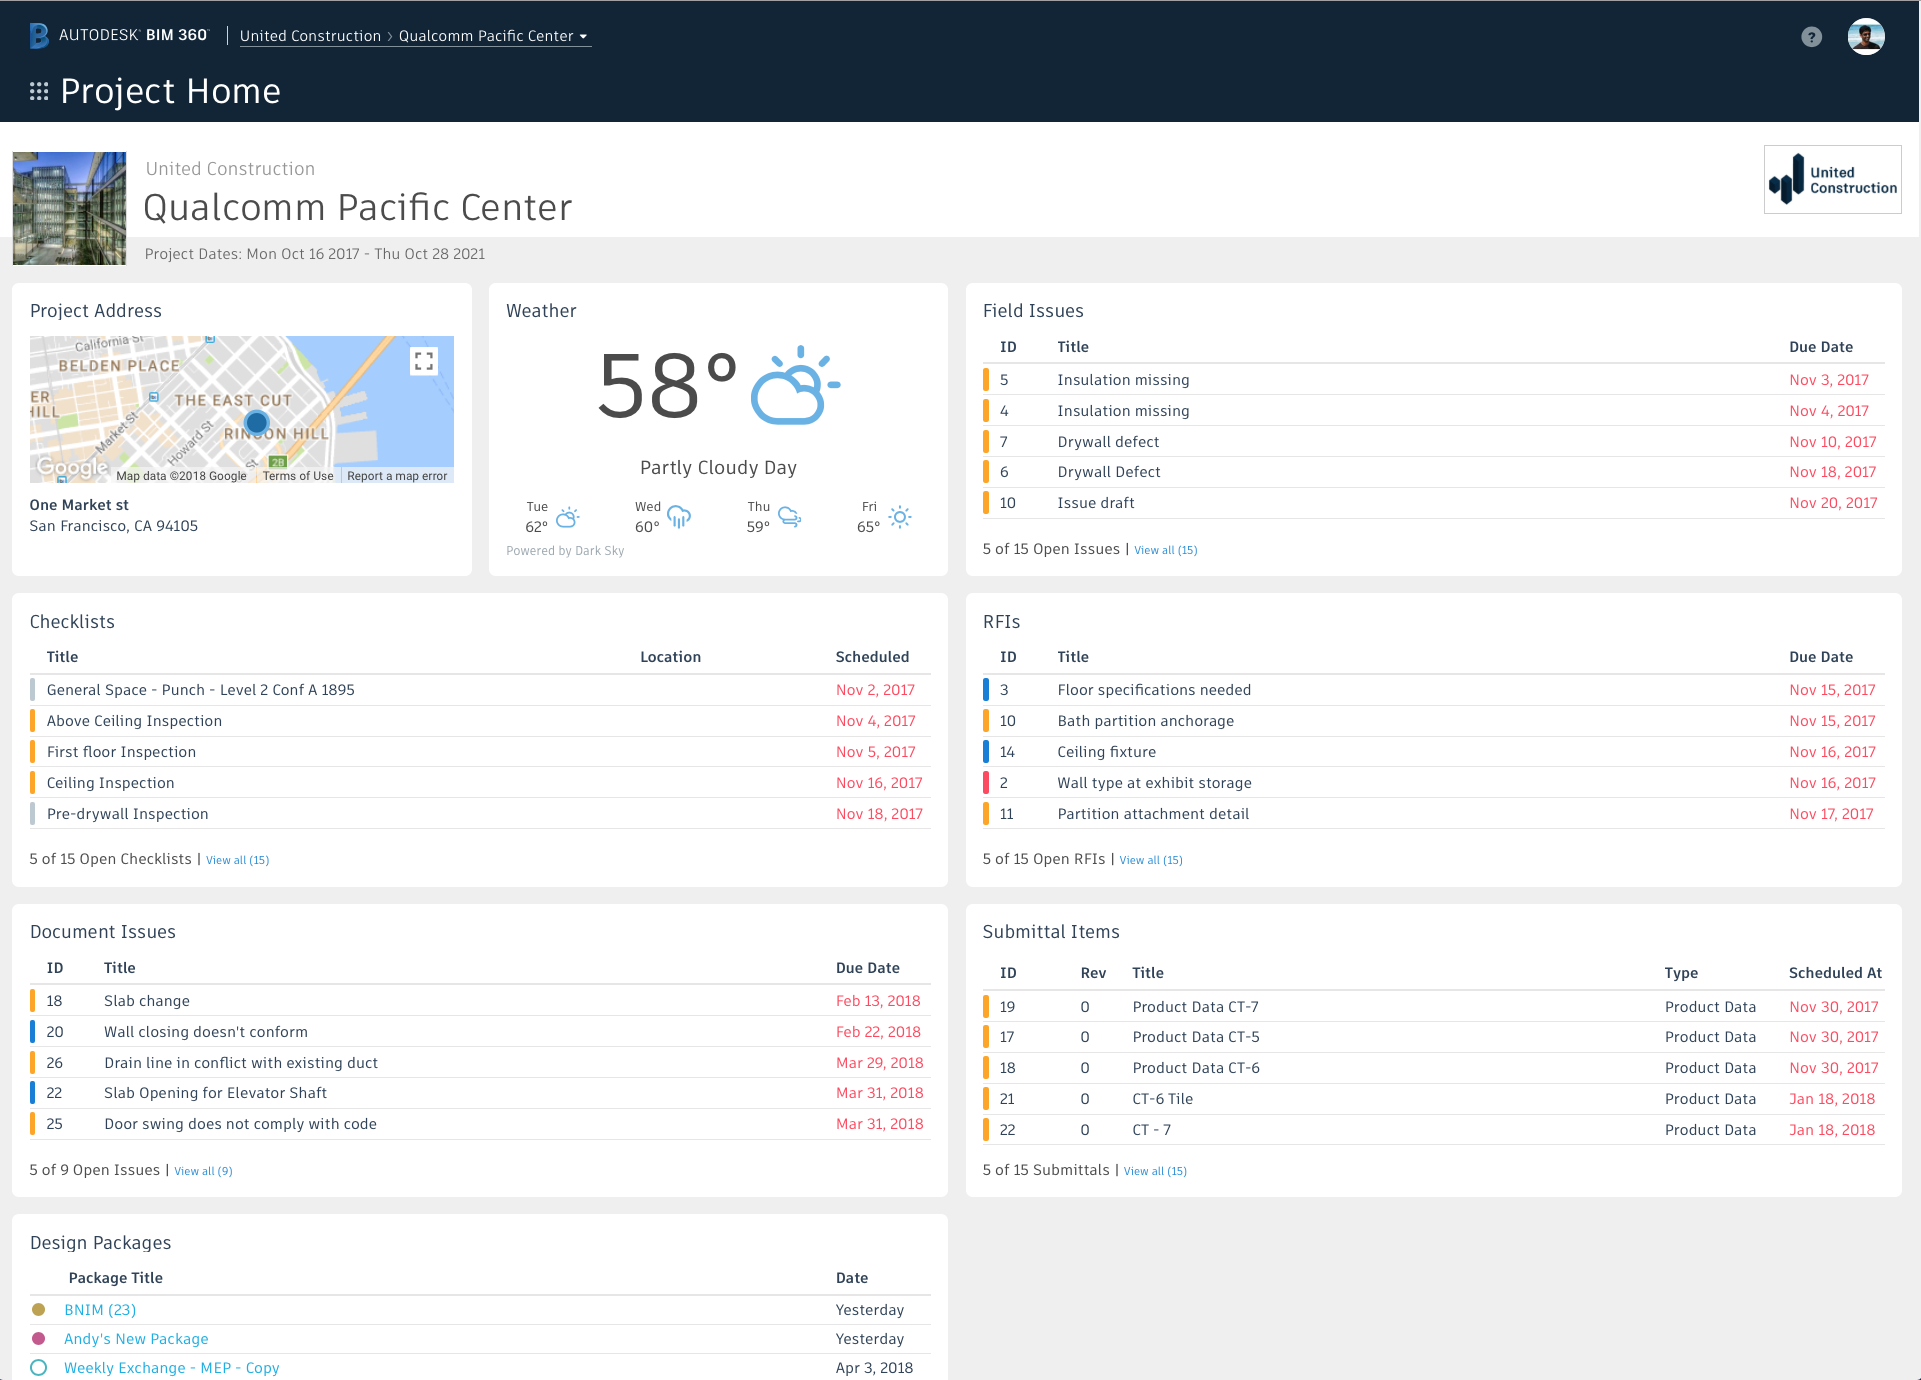Select United Construction in the breadcrumb

click(x=310, y=35)
